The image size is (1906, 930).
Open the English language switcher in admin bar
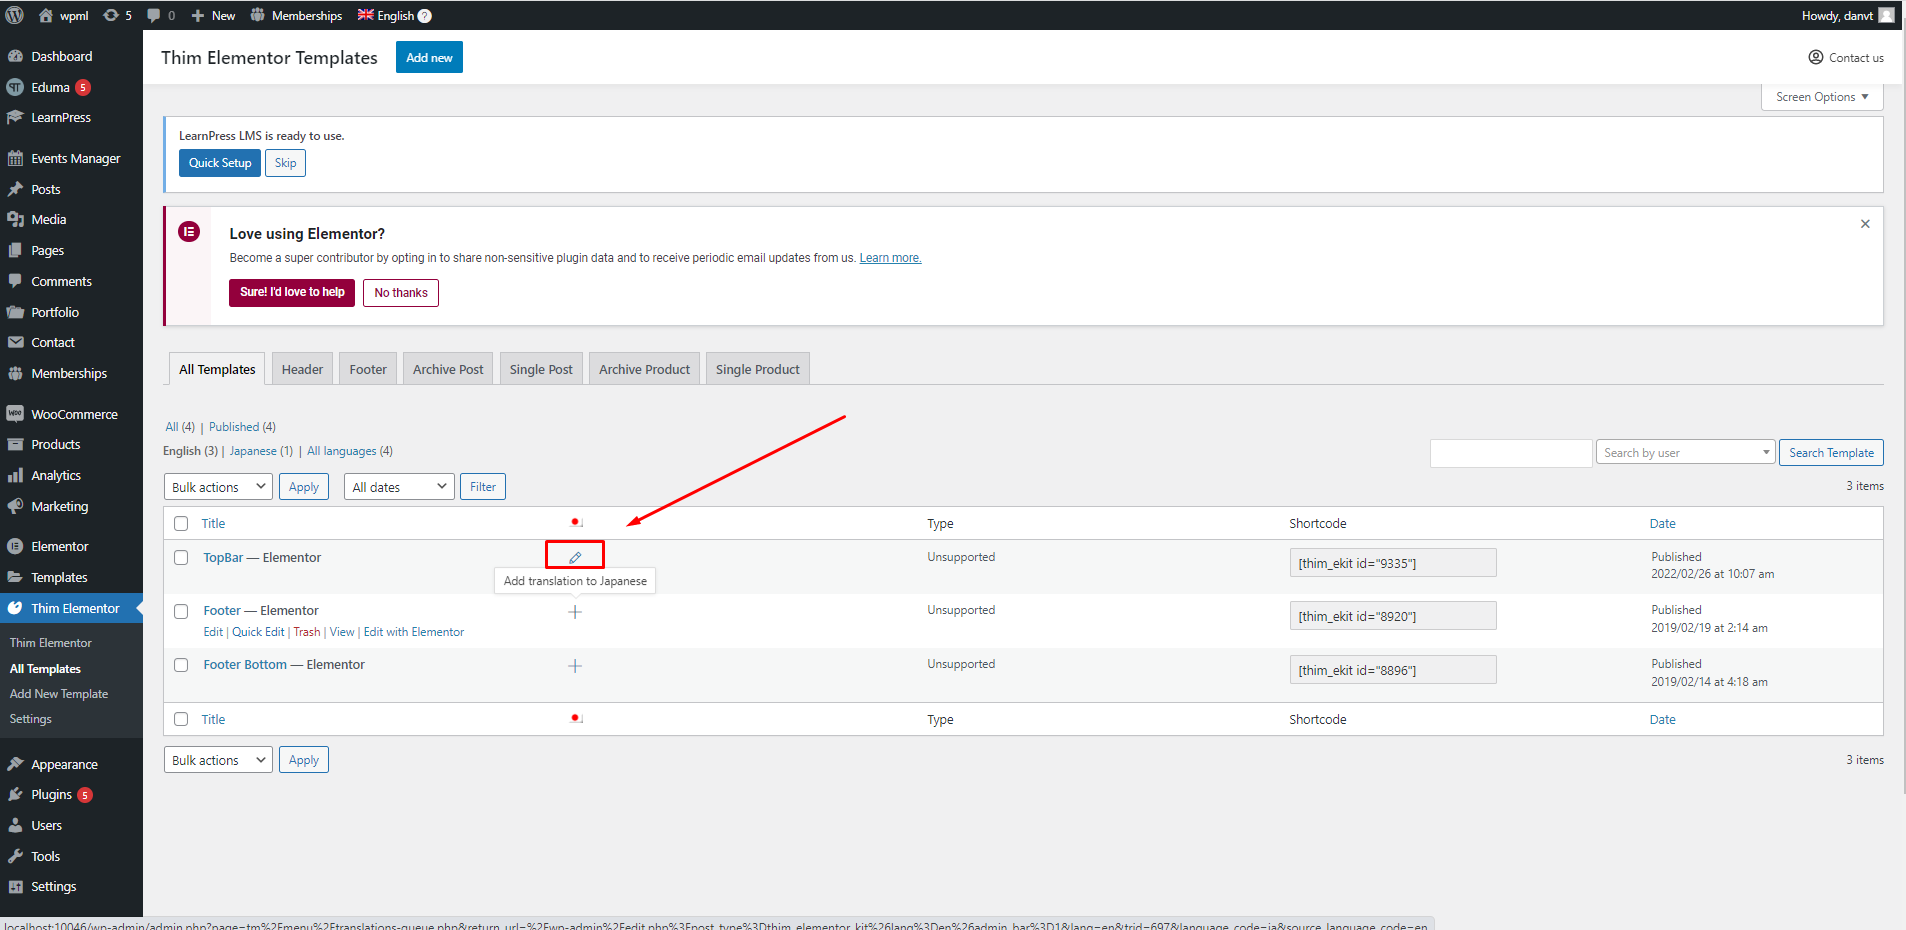pyautogui.click(x=395, y=15)
